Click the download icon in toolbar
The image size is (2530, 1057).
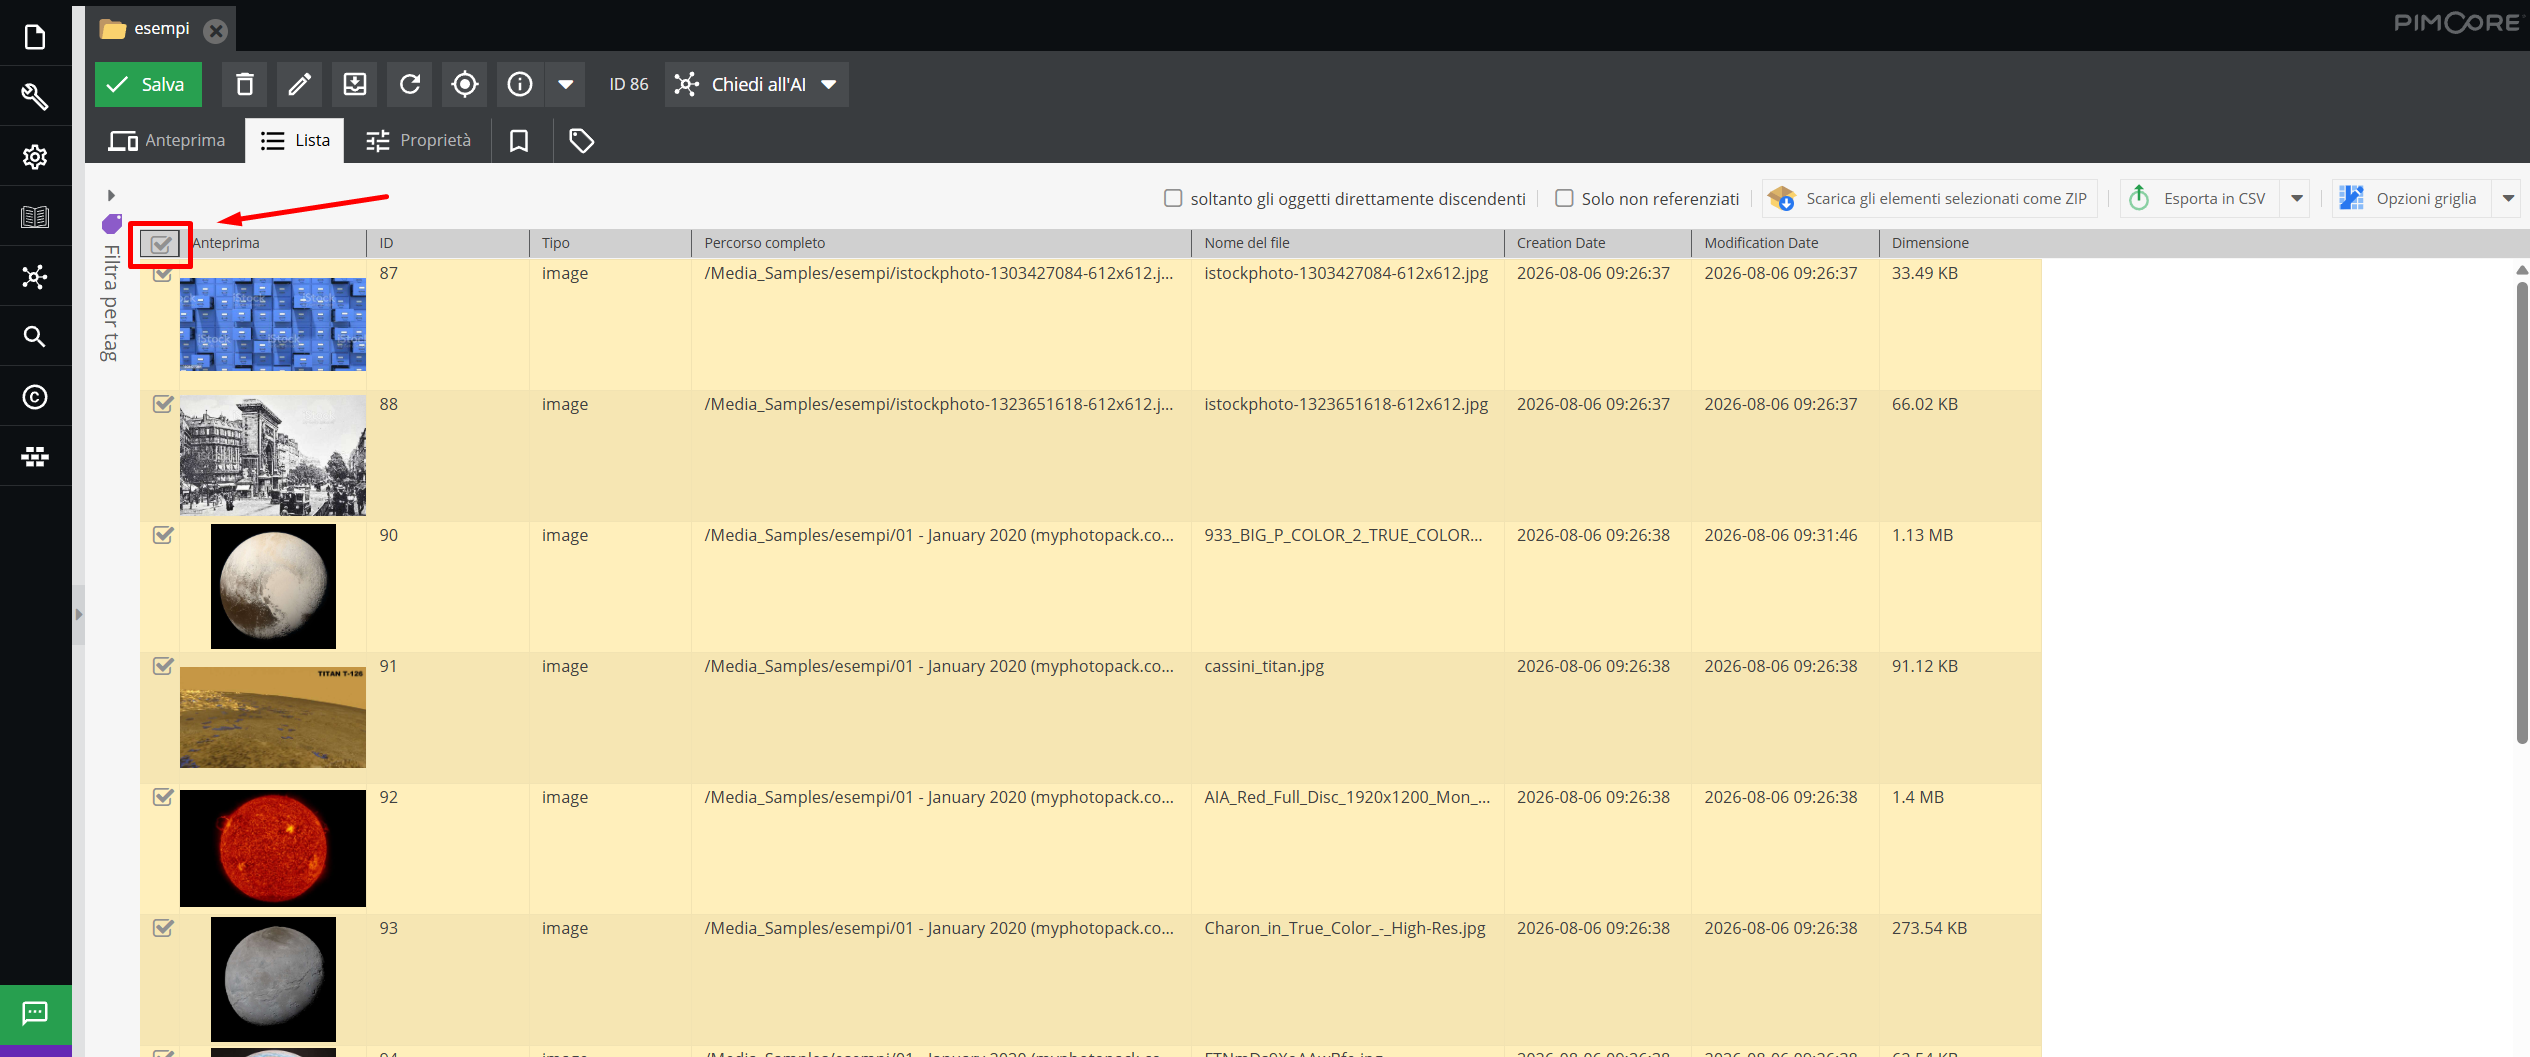click(355, 84)
